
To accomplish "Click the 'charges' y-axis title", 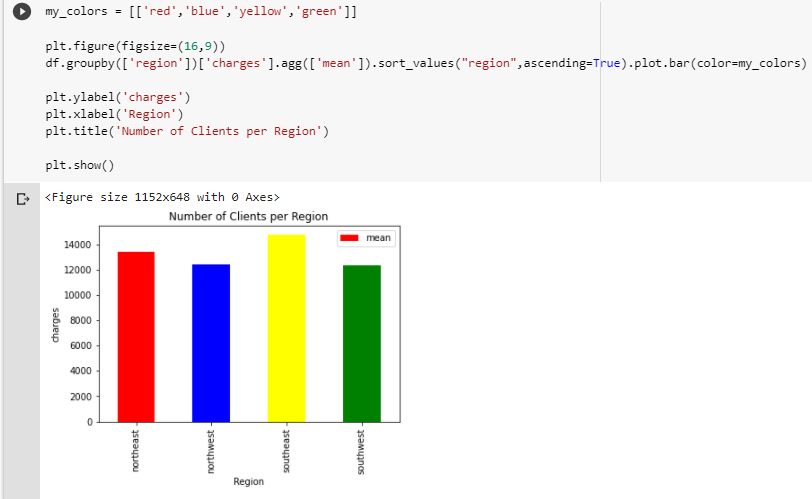I will tap(55, 325).
